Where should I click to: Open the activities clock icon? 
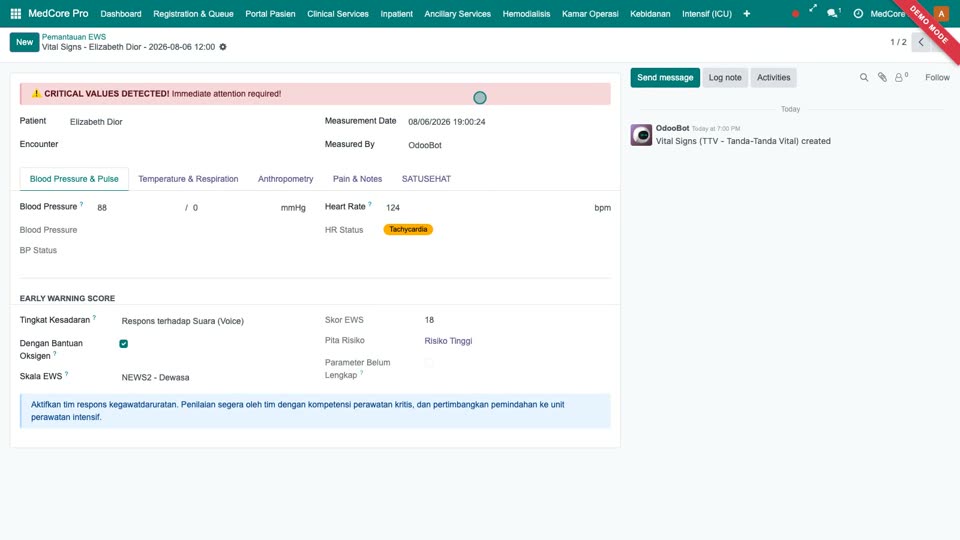(858, 13)
